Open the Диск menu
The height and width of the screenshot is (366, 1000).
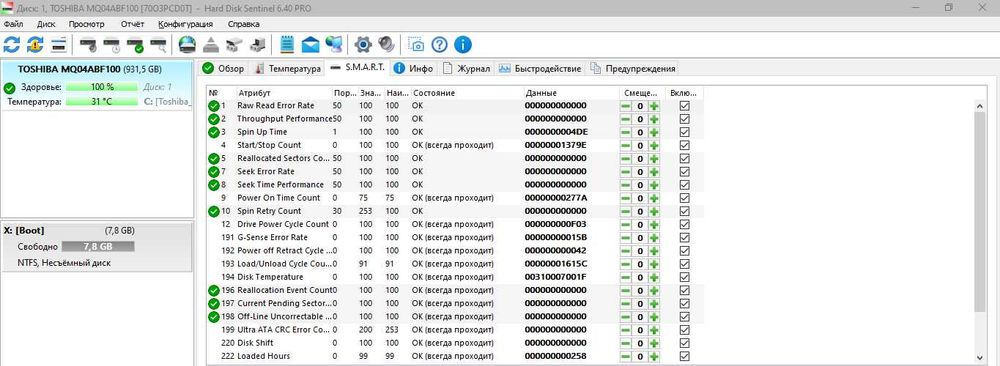46,24
